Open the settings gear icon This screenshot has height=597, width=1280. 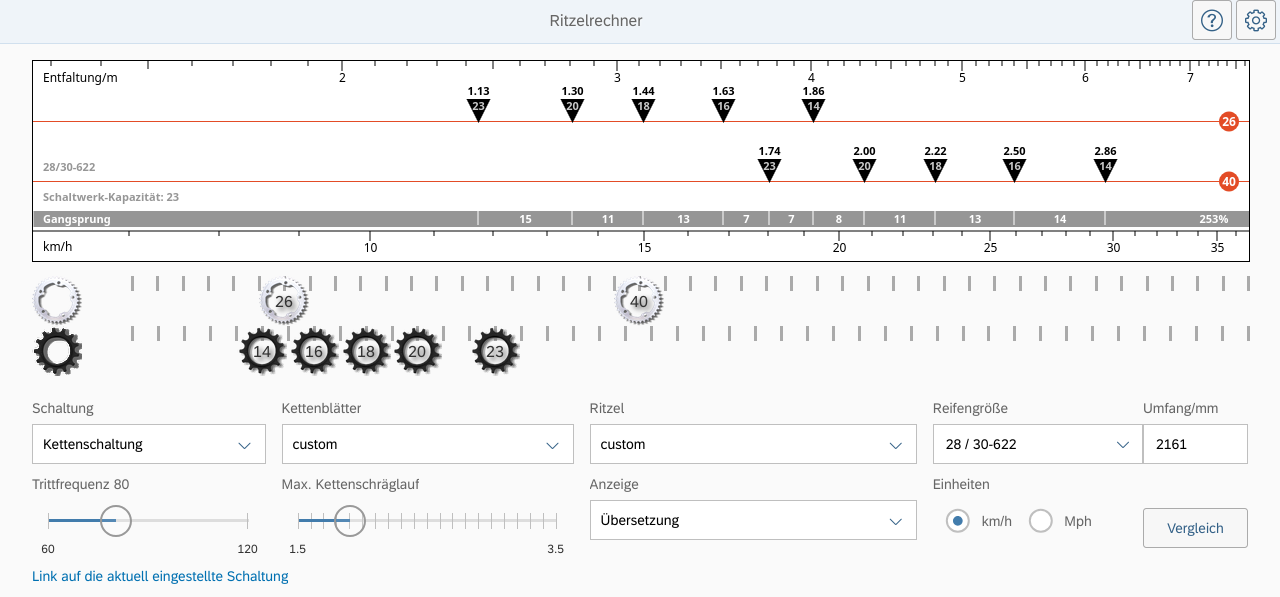(x=1256, y=20)
